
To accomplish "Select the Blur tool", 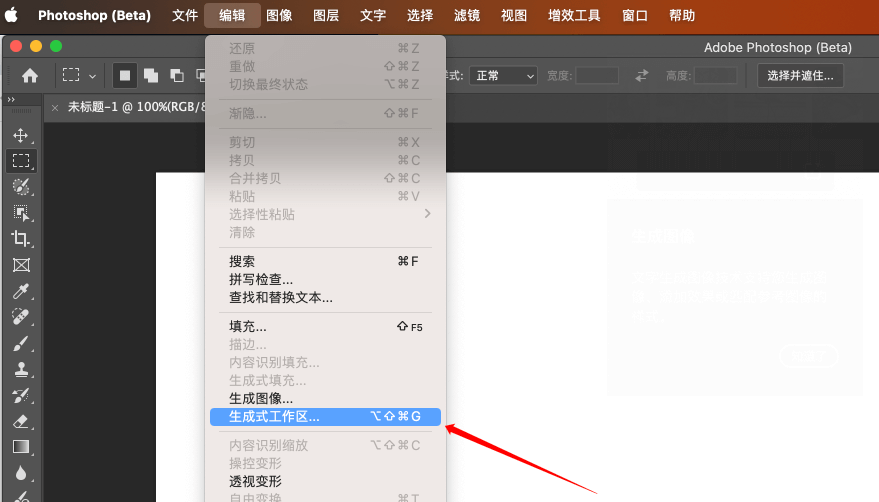I will [x=21, y=473].
